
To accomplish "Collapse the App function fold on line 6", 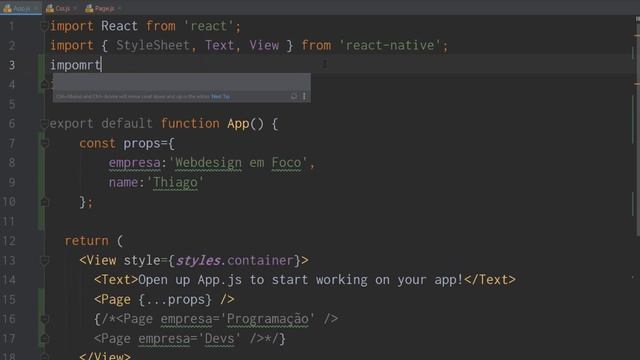I will point(44,123).
